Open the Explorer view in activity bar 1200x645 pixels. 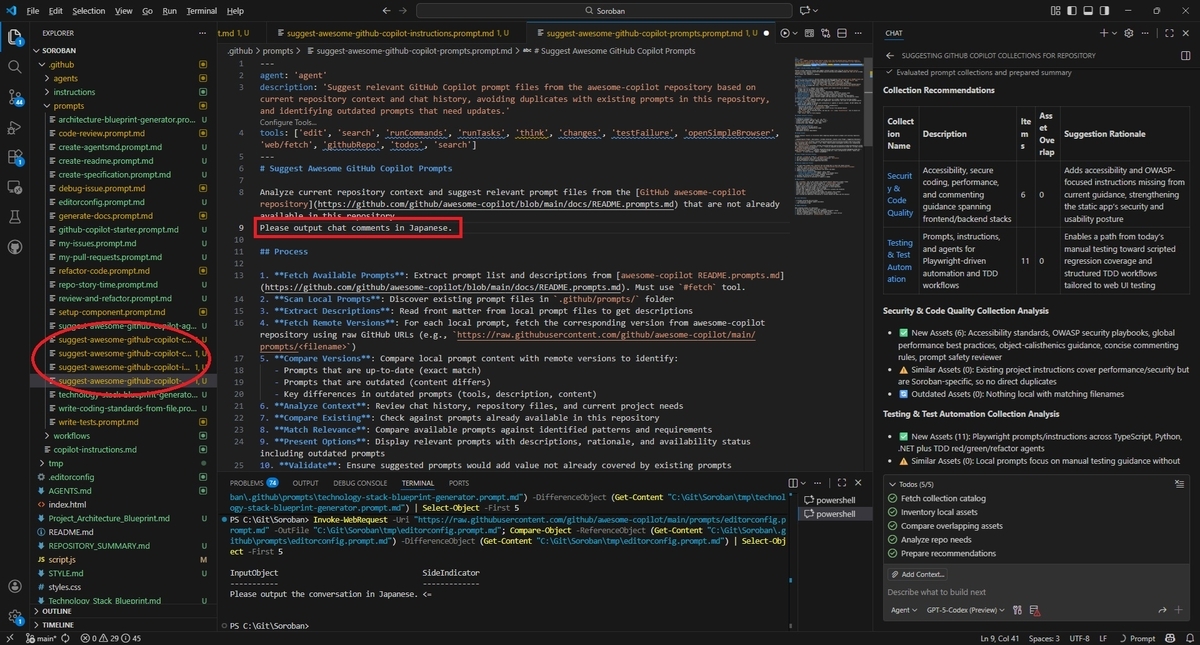pyautogui.click(x=15, y=38)
